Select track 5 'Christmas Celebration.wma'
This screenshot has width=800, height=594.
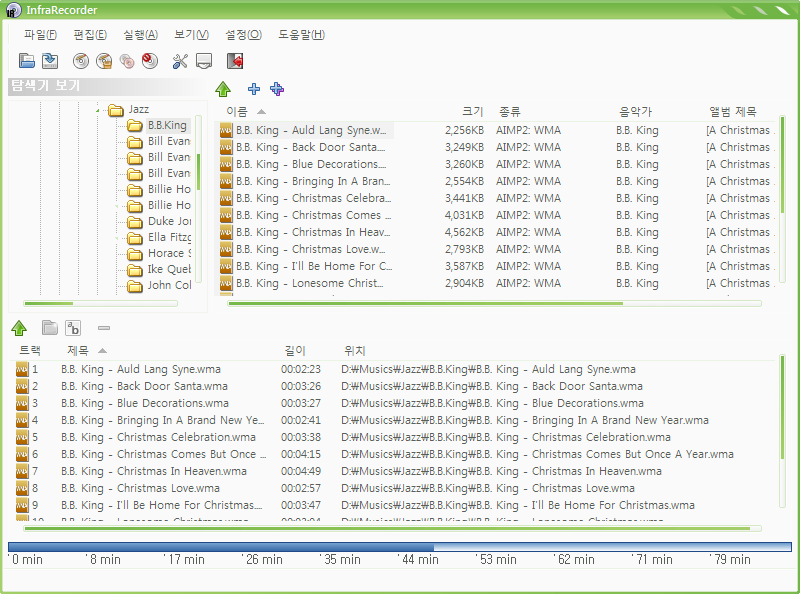(158, 437)
